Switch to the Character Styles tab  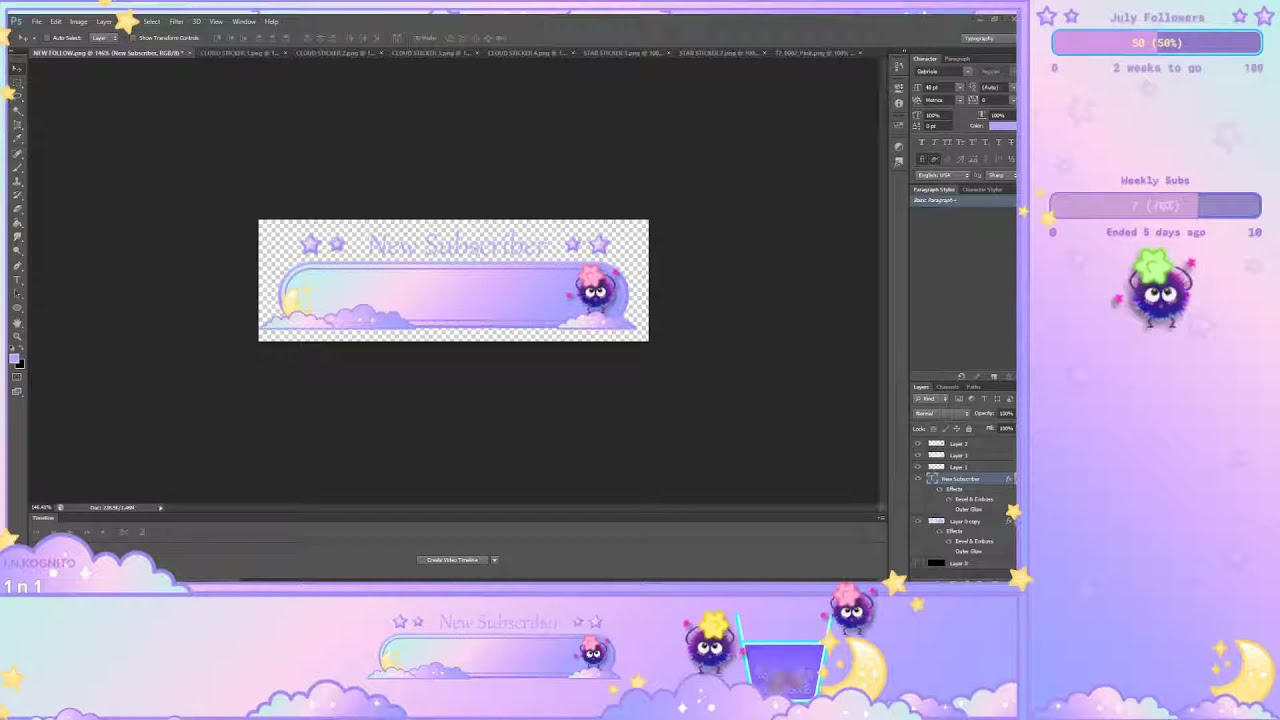[x=982, y=189]
